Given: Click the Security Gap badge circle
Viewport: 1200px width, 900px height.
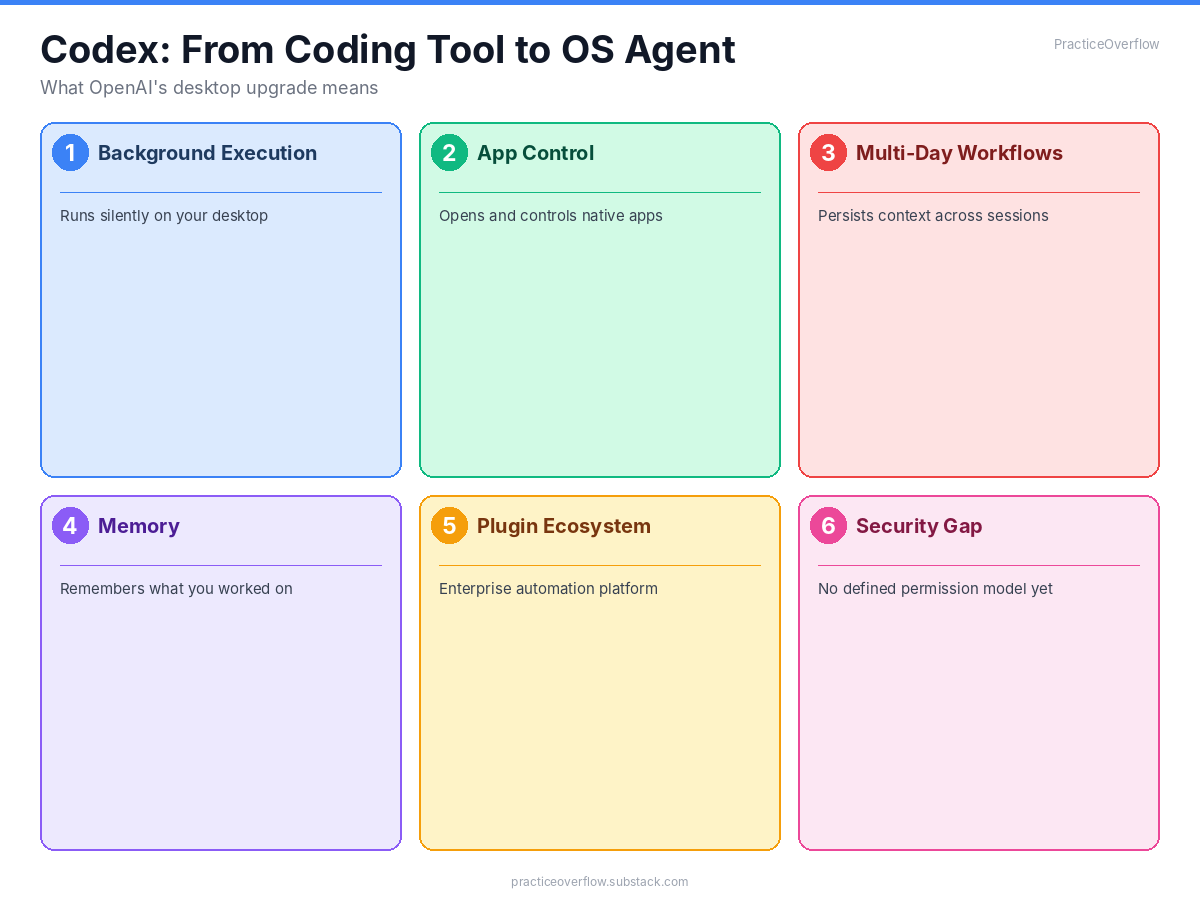Looking at the screenshot, I should coord(828,525).
